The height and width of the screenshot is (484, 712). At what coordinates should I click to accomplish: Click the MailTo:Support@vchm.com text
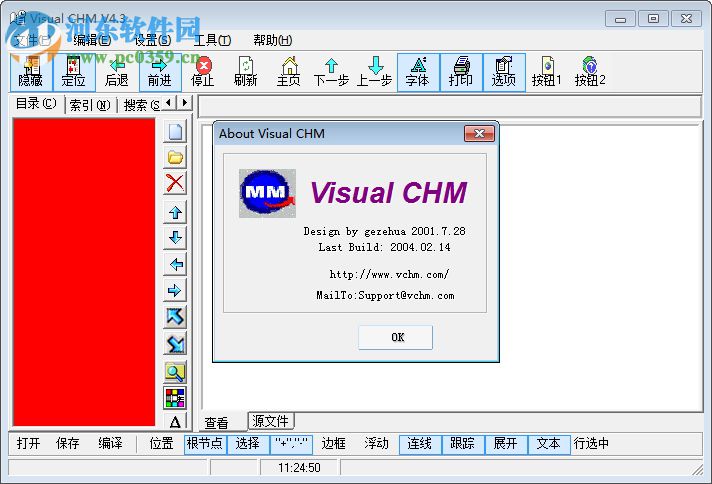[x=386, y=296]
